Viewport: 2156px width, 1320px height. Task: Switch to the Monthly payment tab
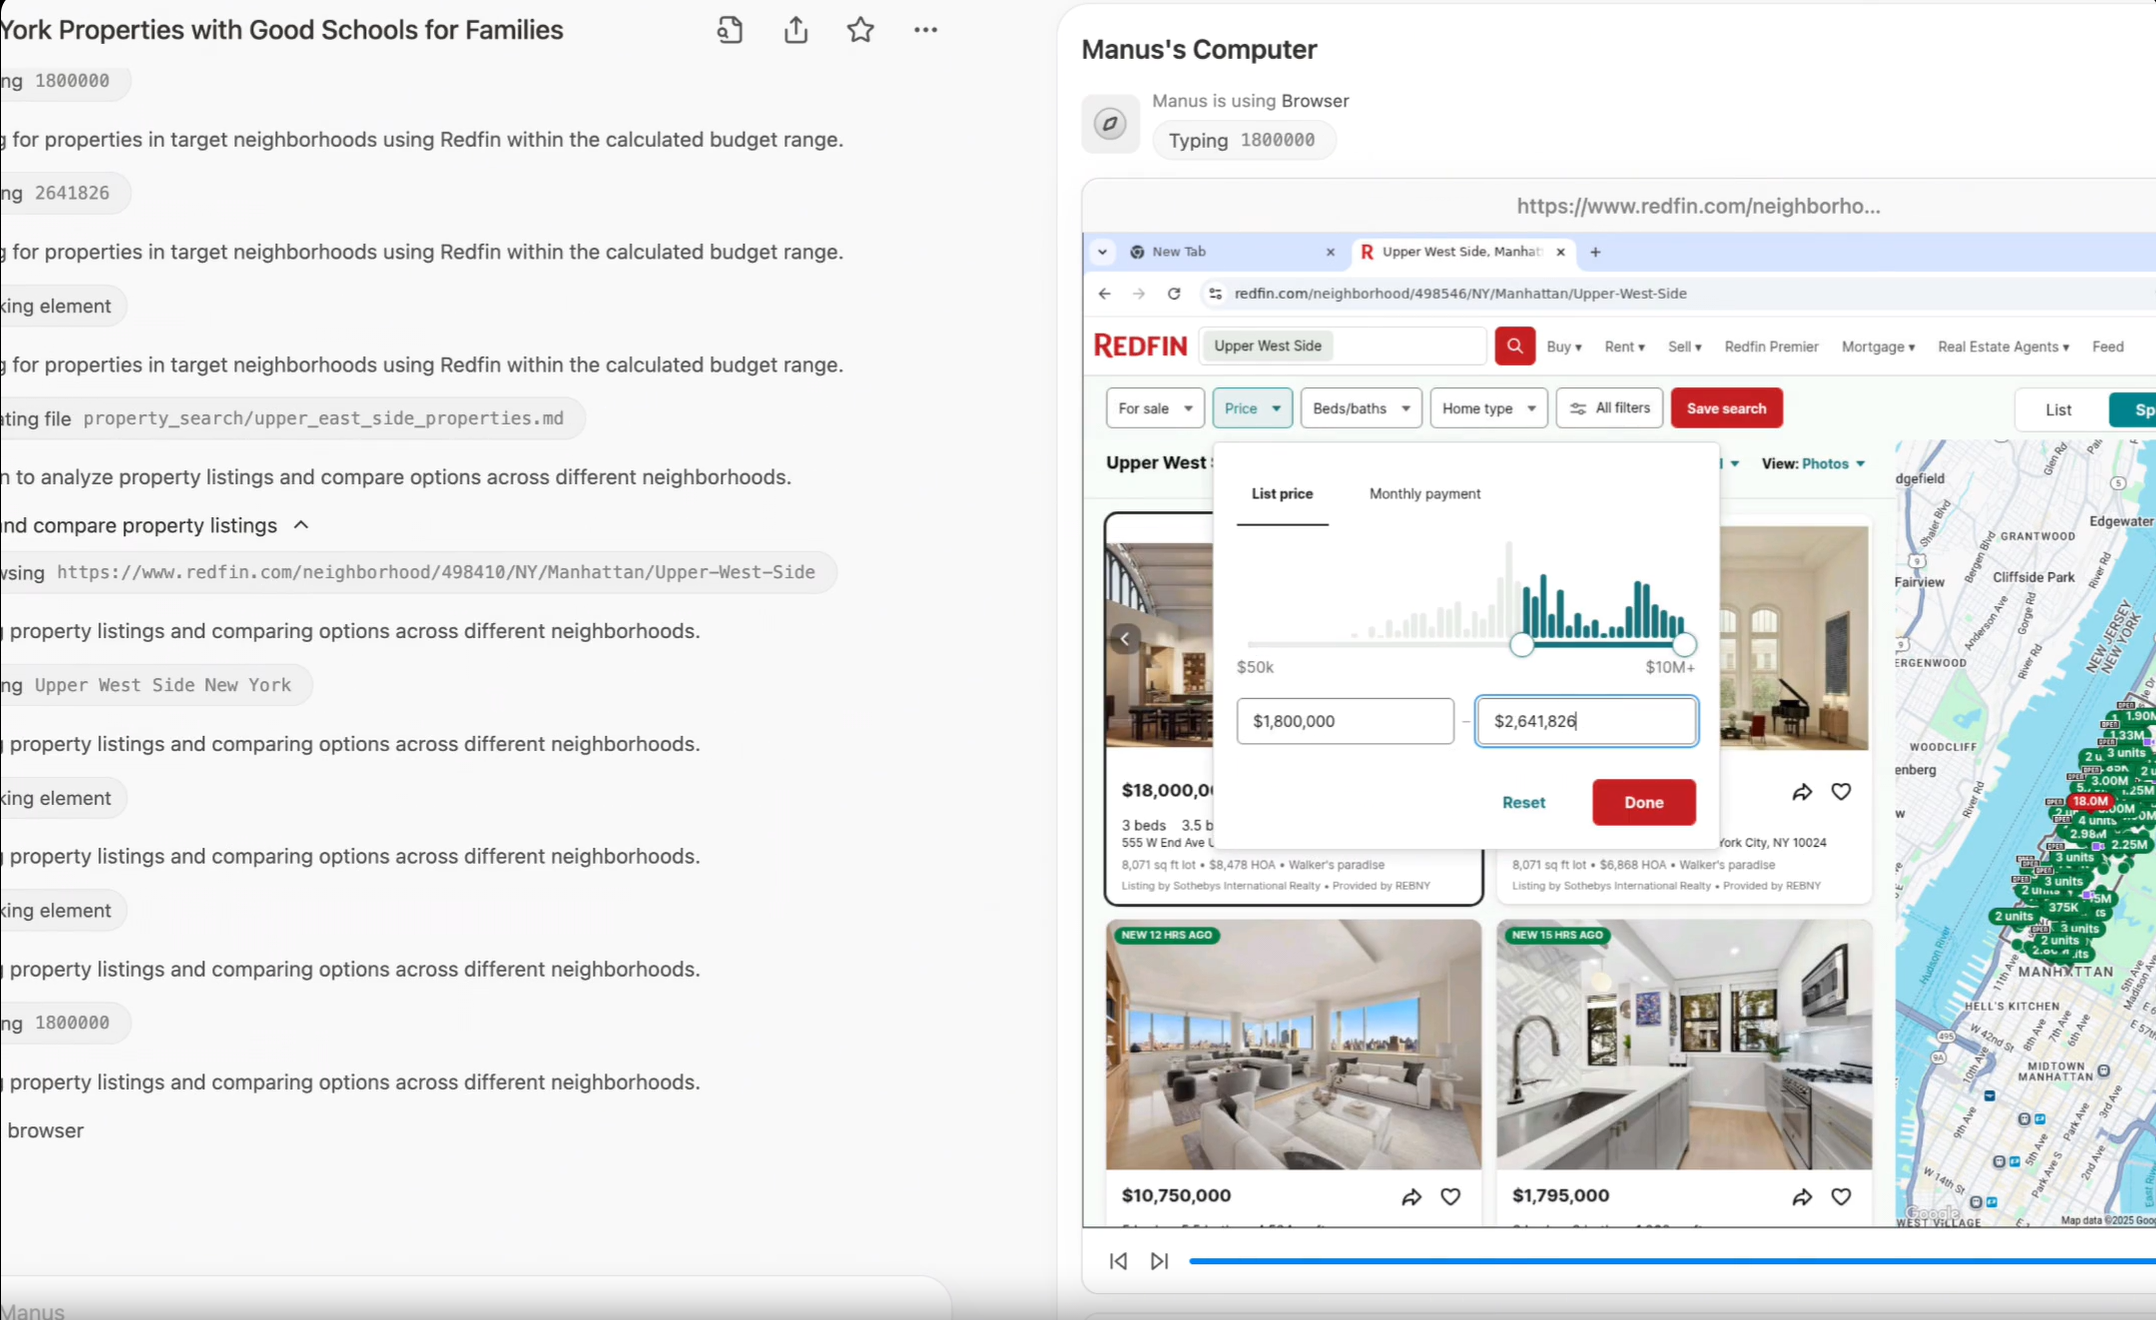pos(1424,494)
